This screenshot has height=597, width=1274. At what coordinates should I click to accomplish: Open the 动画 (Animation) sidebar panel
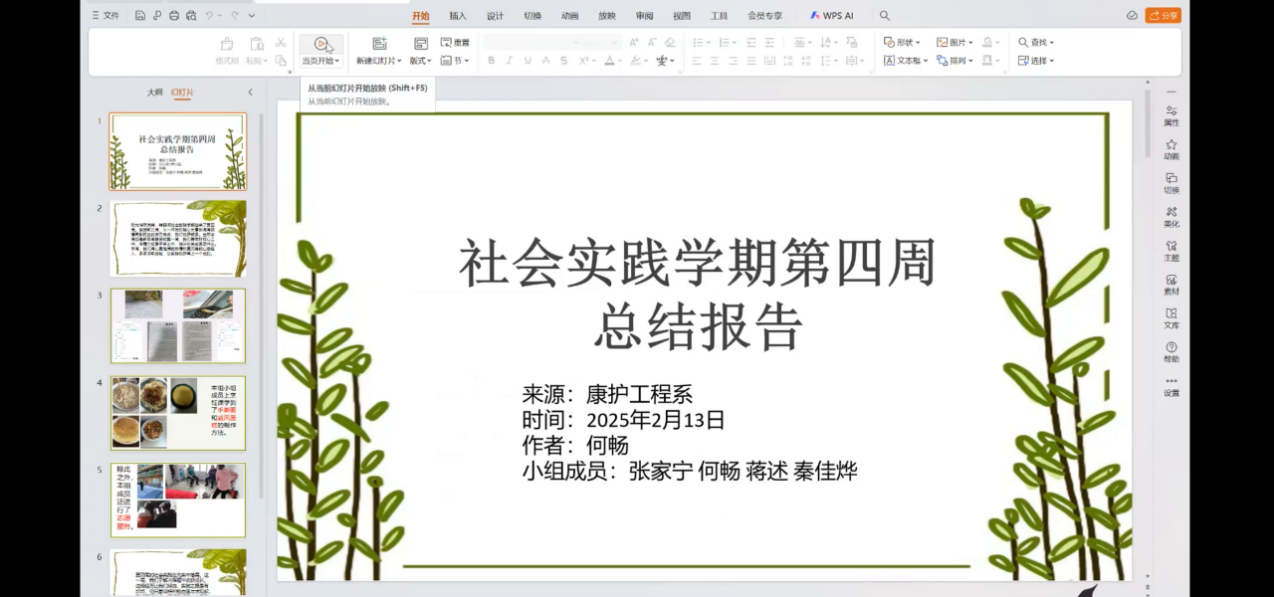pyautogui.click(x=1171, y=149)
